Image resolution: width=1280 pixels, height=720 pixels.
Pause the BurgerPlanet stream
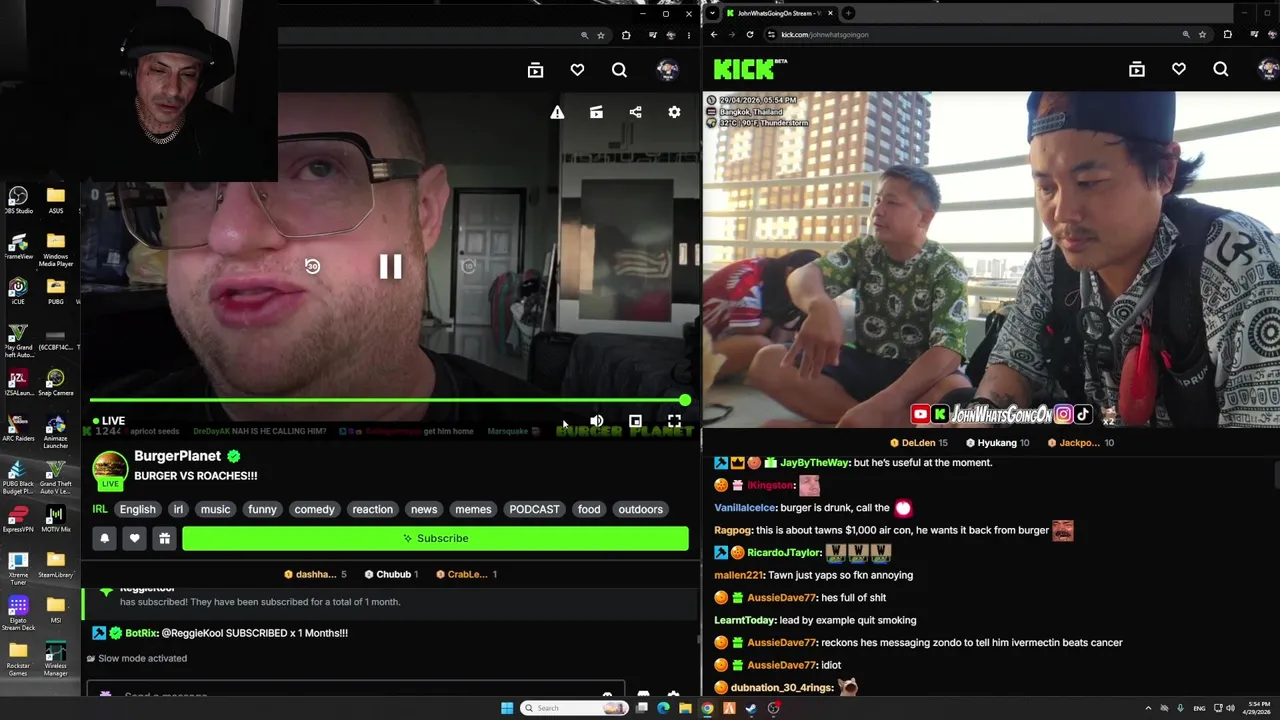(390, 266)
